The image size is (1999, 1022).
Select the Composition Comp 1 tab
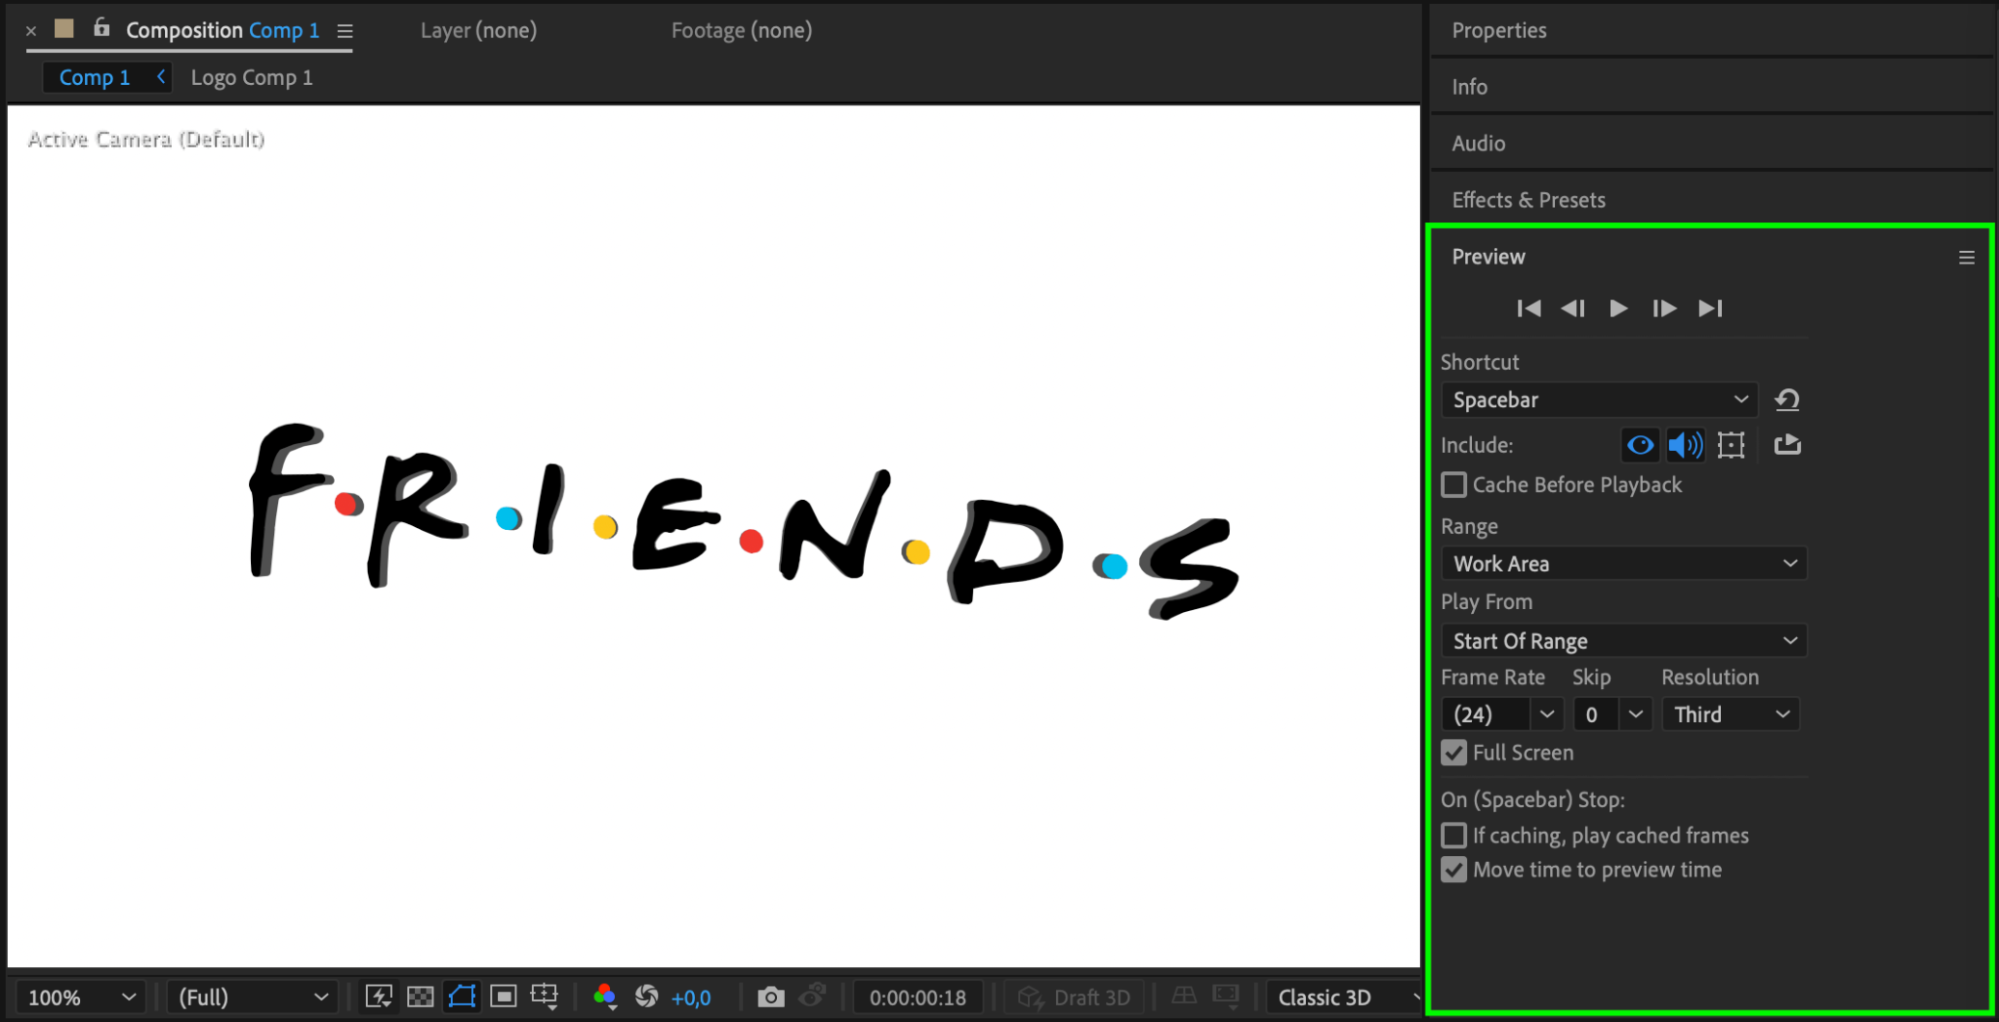pos(223,31)
